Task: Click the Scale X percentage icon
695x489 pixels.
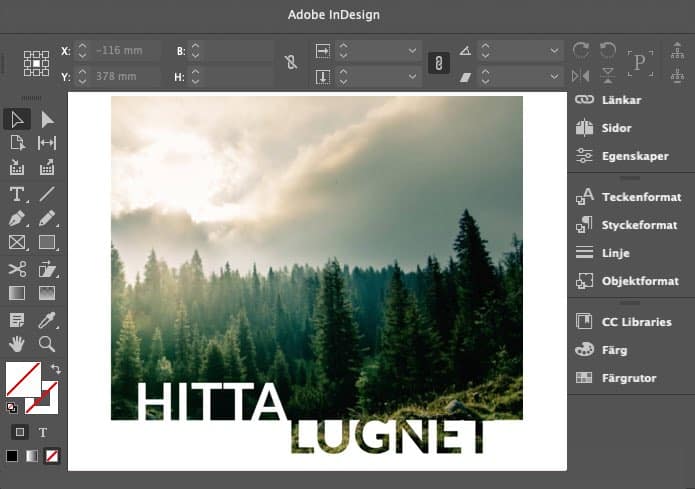Action: [323, 51]
